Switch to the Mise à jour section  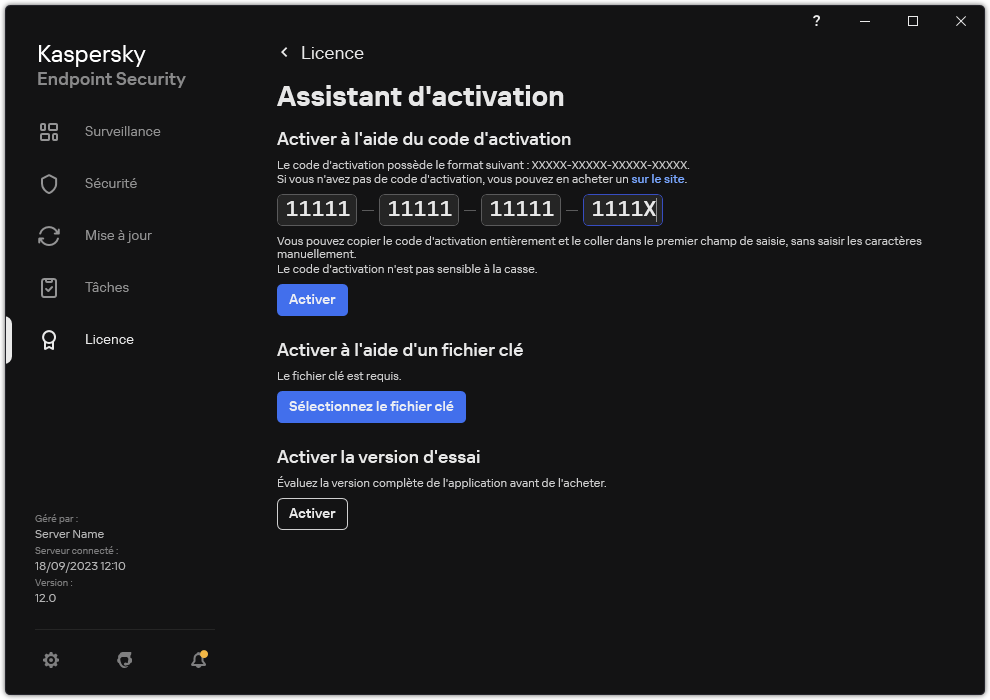pos(118,235)
